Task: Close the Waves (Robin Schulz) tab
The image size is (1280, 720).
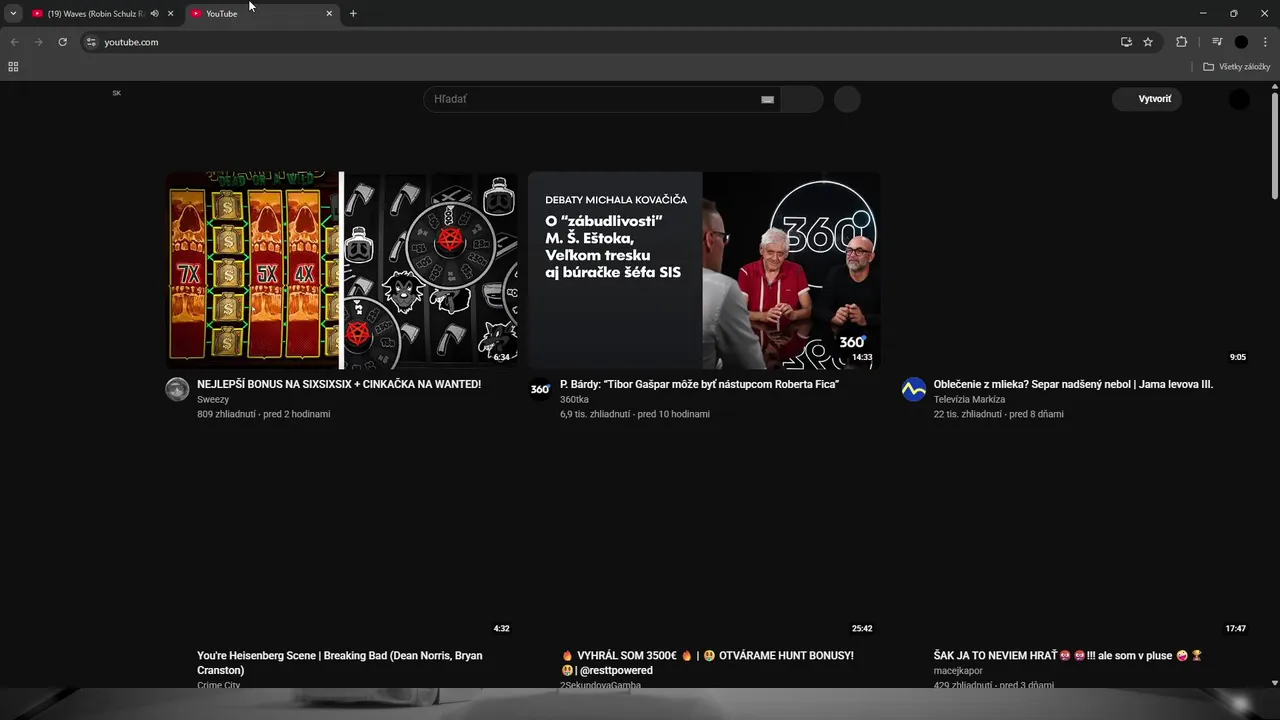Action: 170,13
